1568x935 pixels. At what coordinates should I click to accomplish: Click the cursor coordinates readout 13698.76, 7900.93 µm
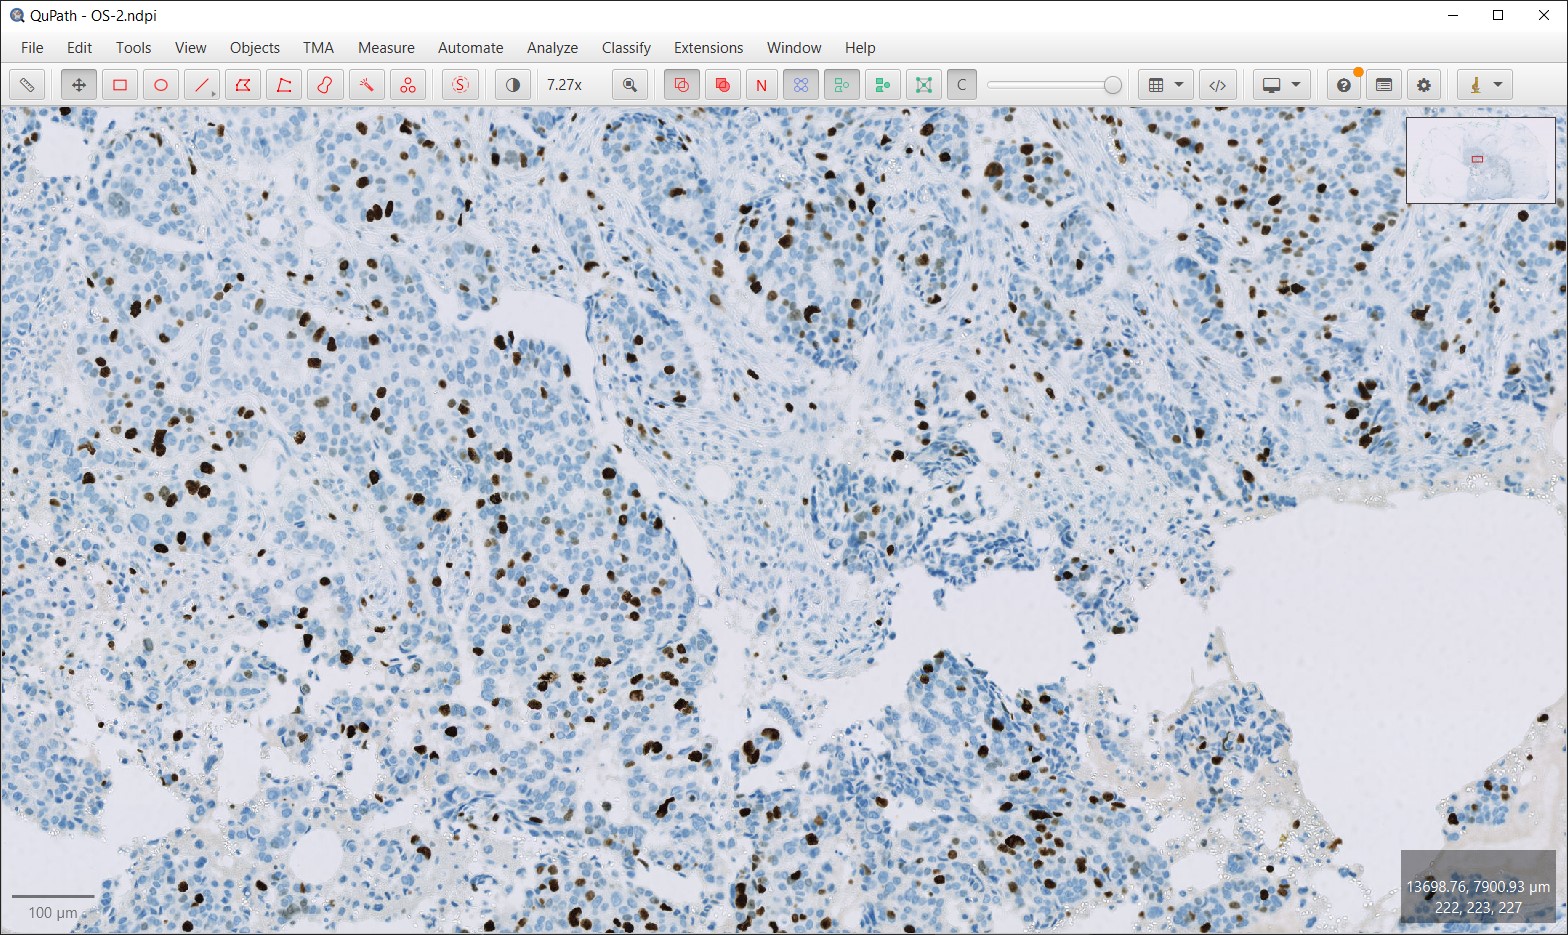coord(1478,887)
